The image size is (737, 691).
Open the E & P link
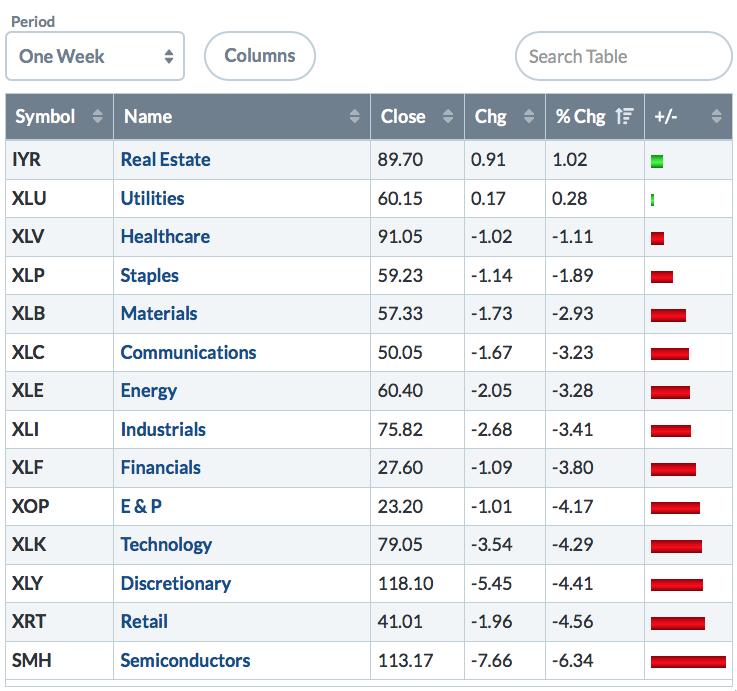[141, 506]
